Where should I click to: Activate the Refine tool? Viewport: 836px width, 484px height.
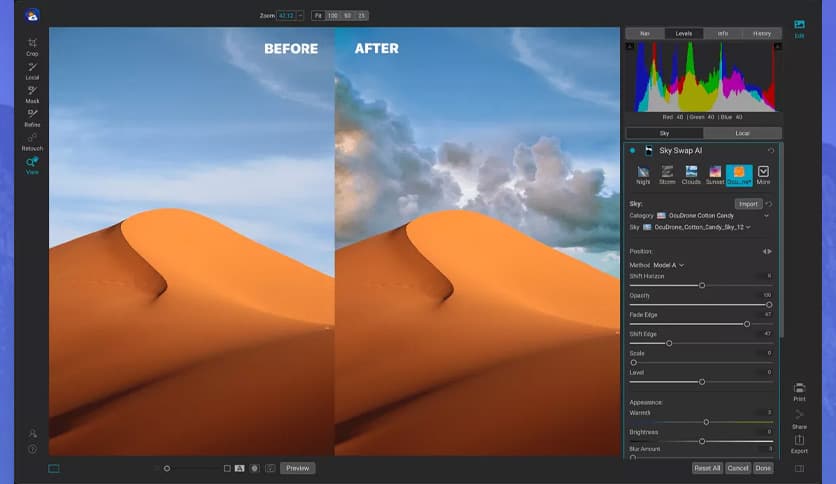(x=32, y=117)
